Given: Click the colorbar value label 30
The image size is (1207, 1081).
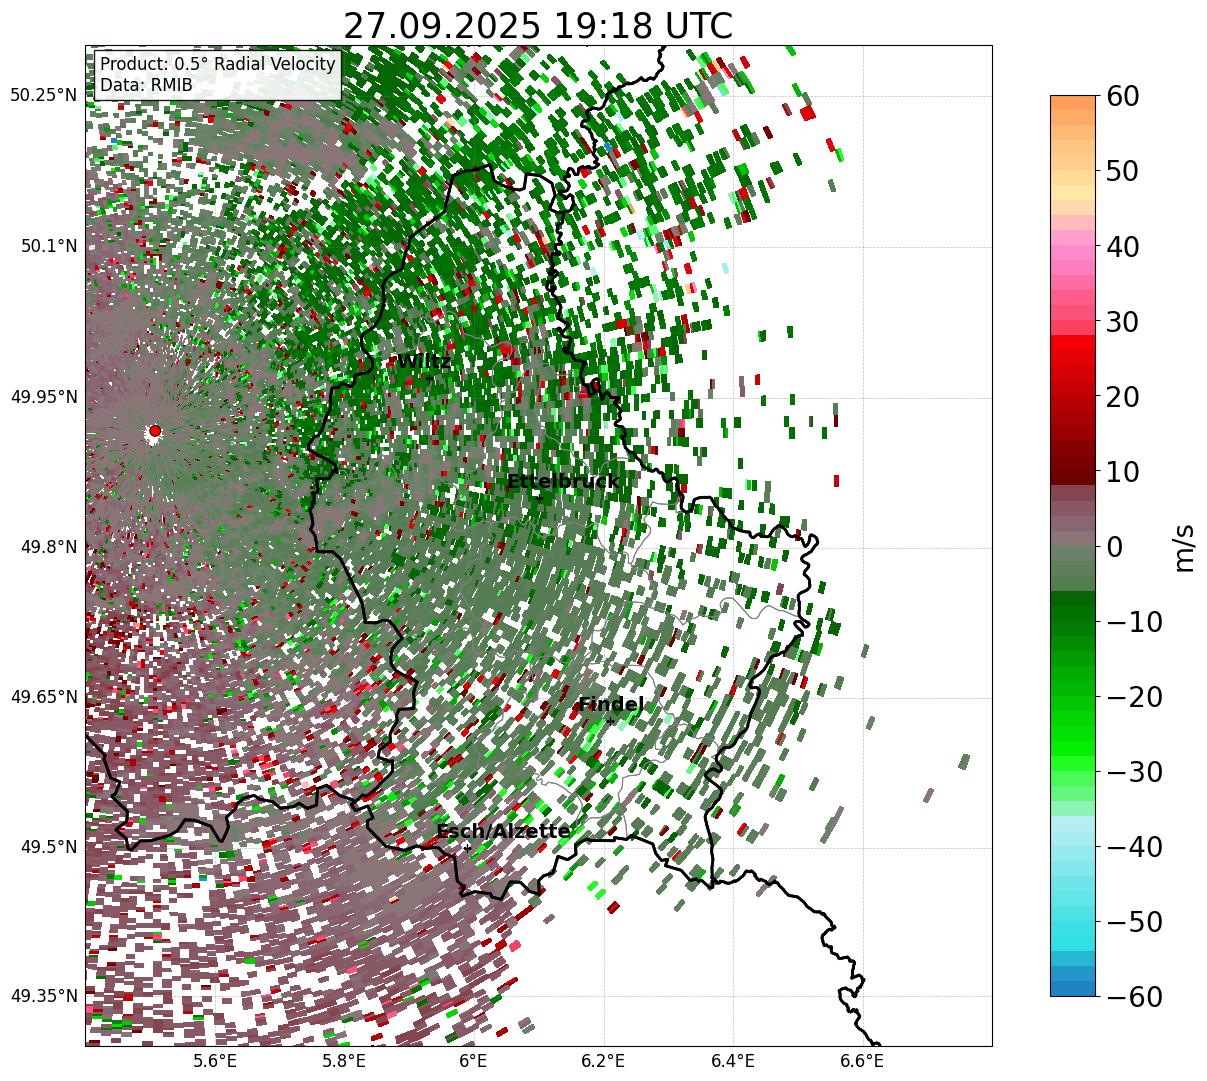Looking at the screenshot, I should pyautogui.click(x=1124, y=321).
